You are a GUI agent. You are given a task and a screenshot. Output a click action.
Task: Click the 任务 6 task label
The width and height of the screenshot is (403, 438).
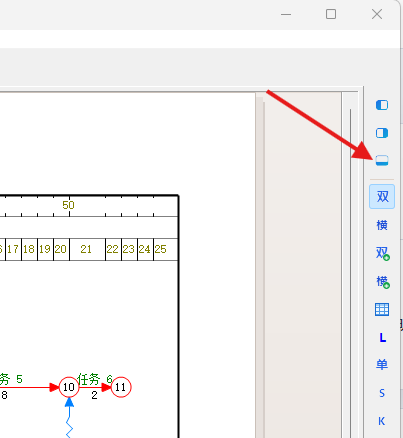click(x=95, y=379)
